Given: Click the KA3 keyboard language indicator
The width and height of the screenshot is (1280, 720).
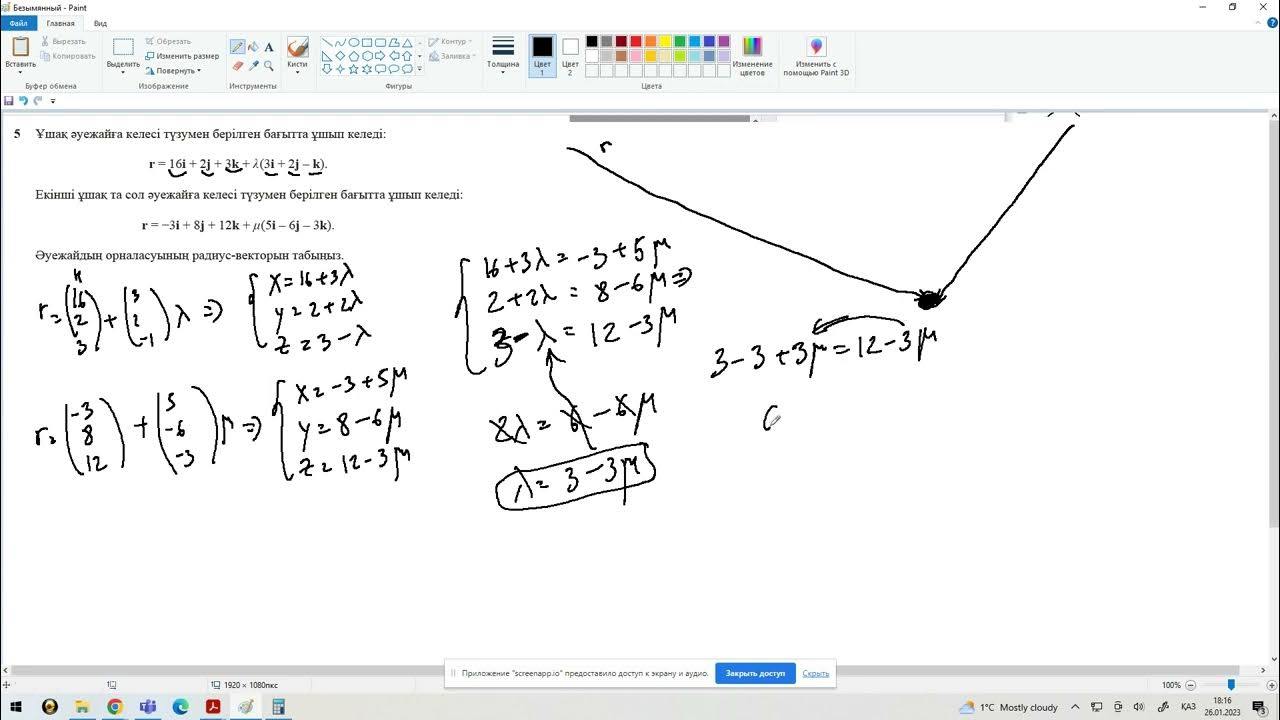Looking at the screenshot, I should click(1188, 707).
